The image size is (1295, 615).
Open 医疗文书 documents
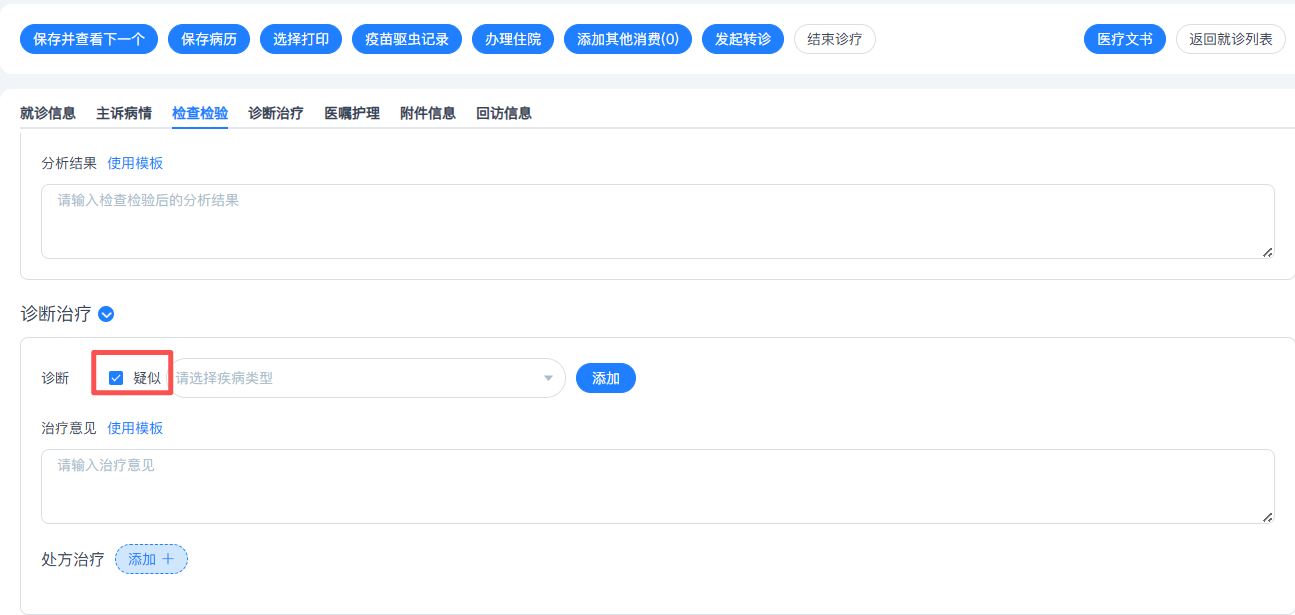(1124, 39)
